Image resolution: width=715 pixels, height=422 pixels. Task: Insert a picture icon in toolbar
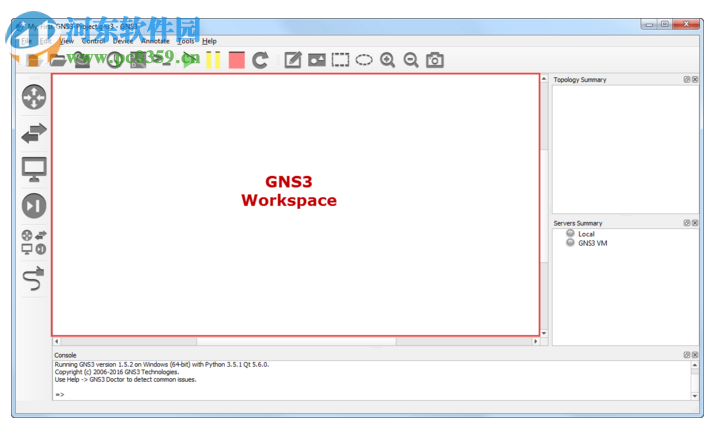[x=316, y=60]
